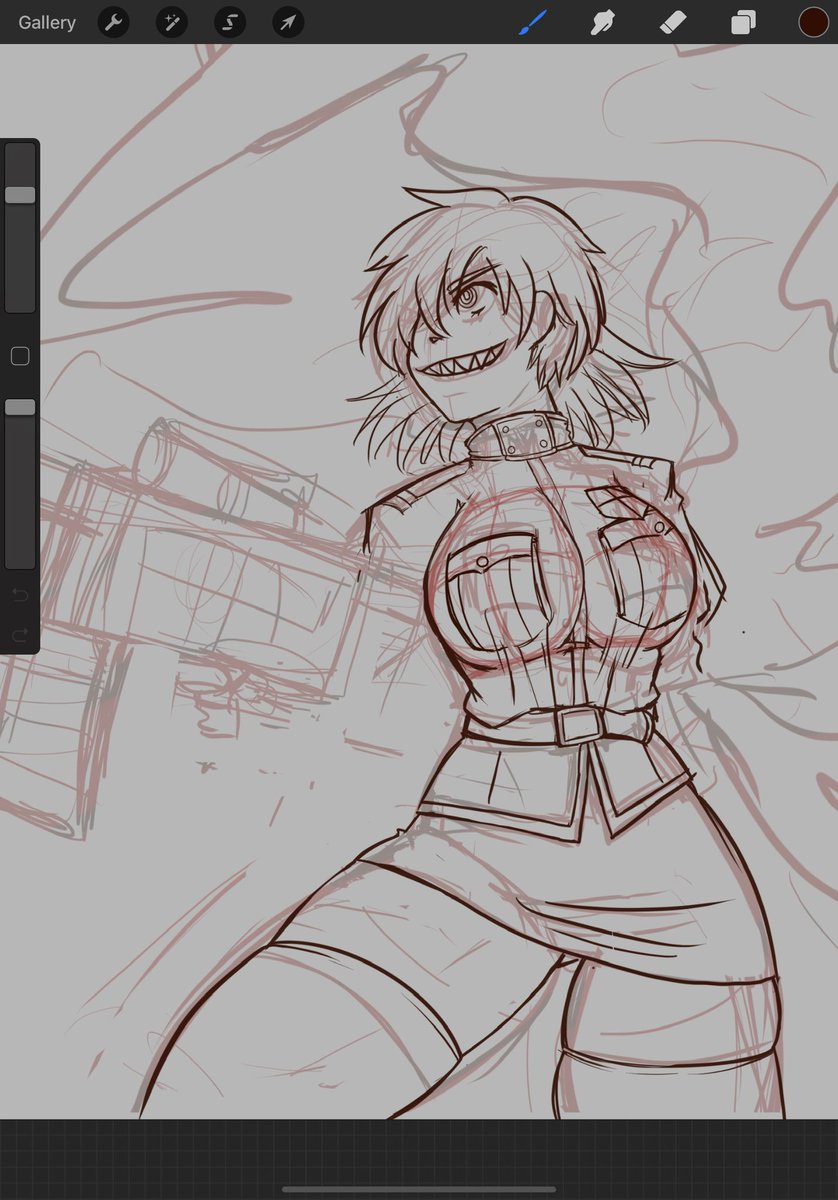This screenshot has width=838, height=1200.
Task: Open the color picker swatch
Action: 813,22
